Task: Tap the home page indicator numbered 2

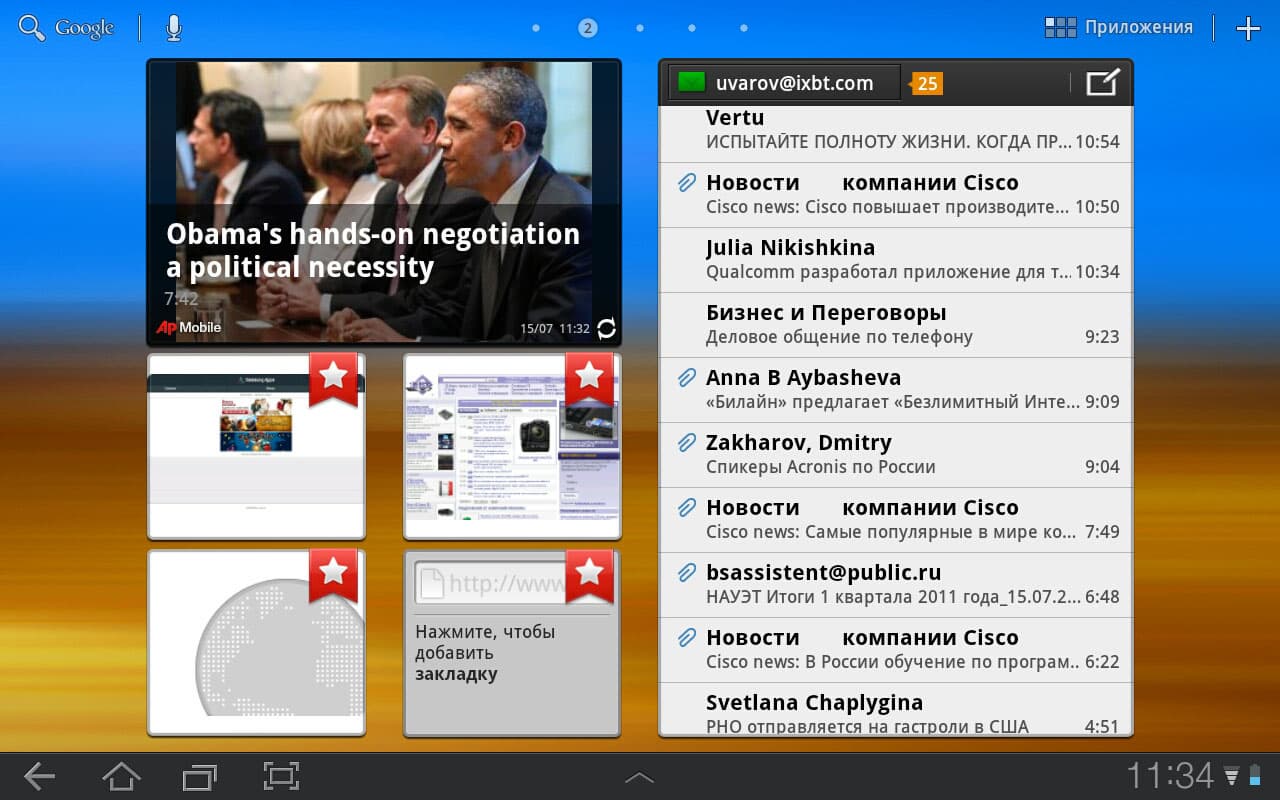Action: click(x=587, y=28)
